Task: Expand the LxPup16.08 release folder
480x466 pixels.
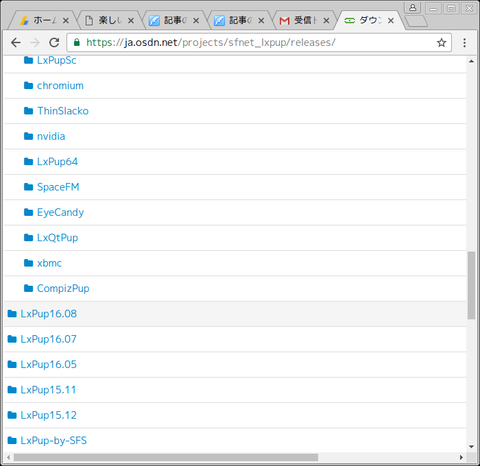Action: (x=49, y=314)
